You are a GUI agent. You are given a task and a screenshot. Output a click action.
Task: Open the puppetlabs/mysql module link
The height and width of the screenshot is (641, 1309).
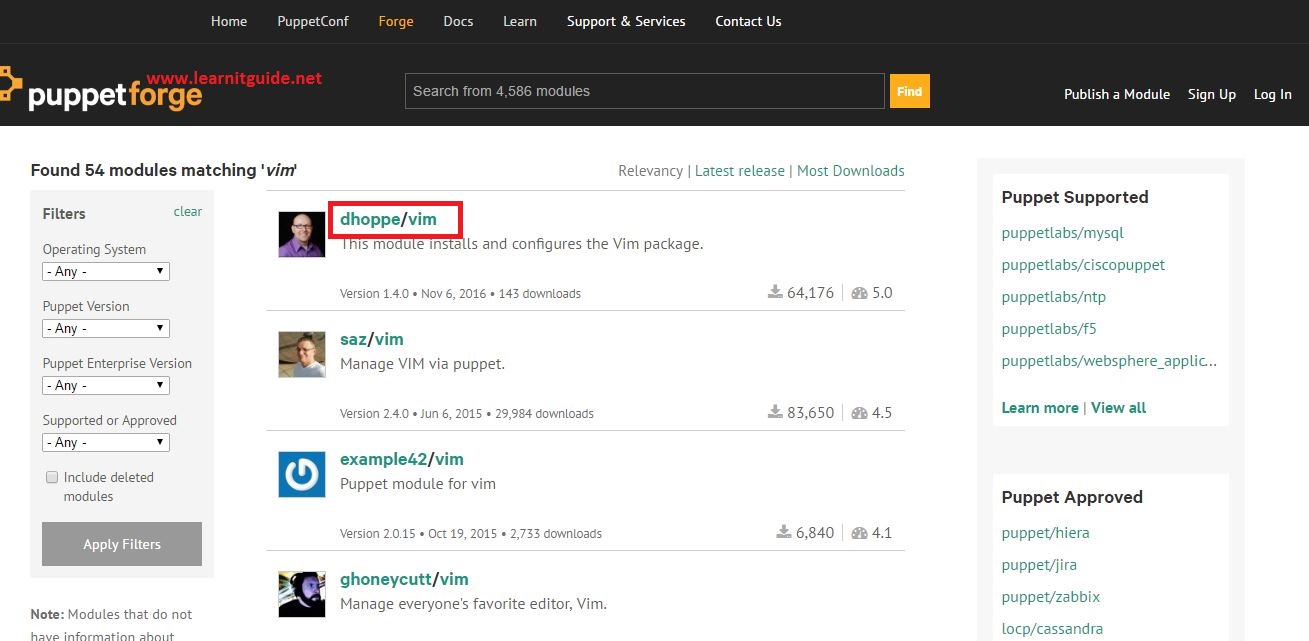pyautogui.click(x=1062, y=232)
